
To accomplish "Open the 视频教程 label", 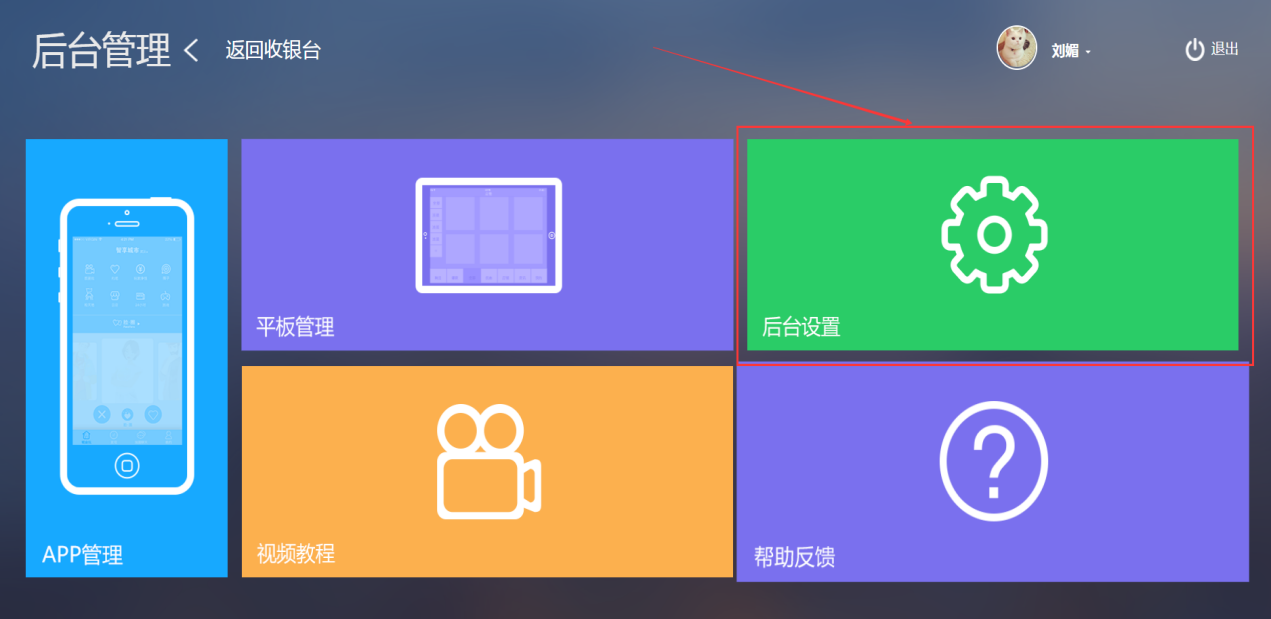I will pyautogui.click(x=295, y=553).
